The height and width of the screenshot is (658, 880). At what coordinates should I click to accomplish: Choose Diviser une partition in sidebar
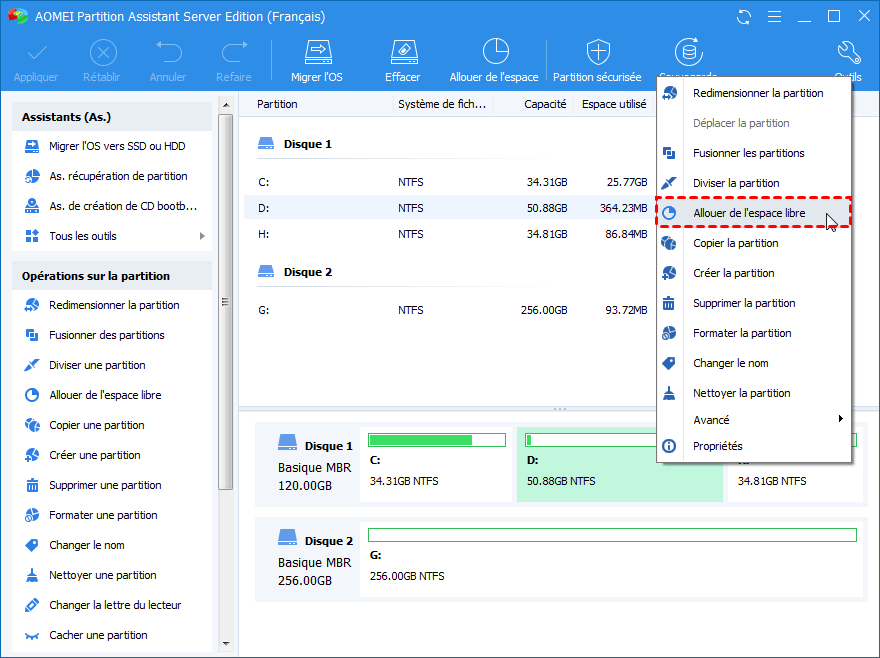(97, 365)
